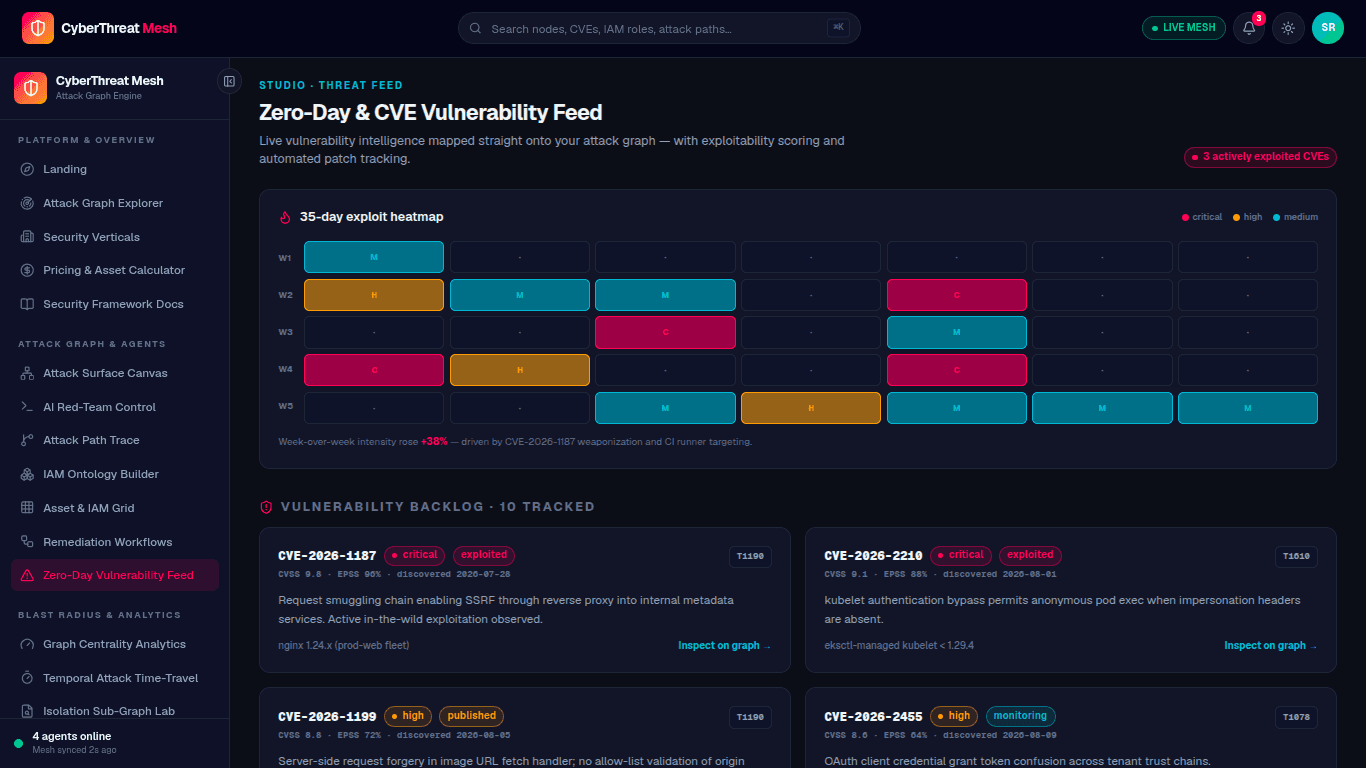This screenshot has width=1366, height=768.
Task: Open Security Verticals page
Action: pyautogui.click(x=115, y=237)
